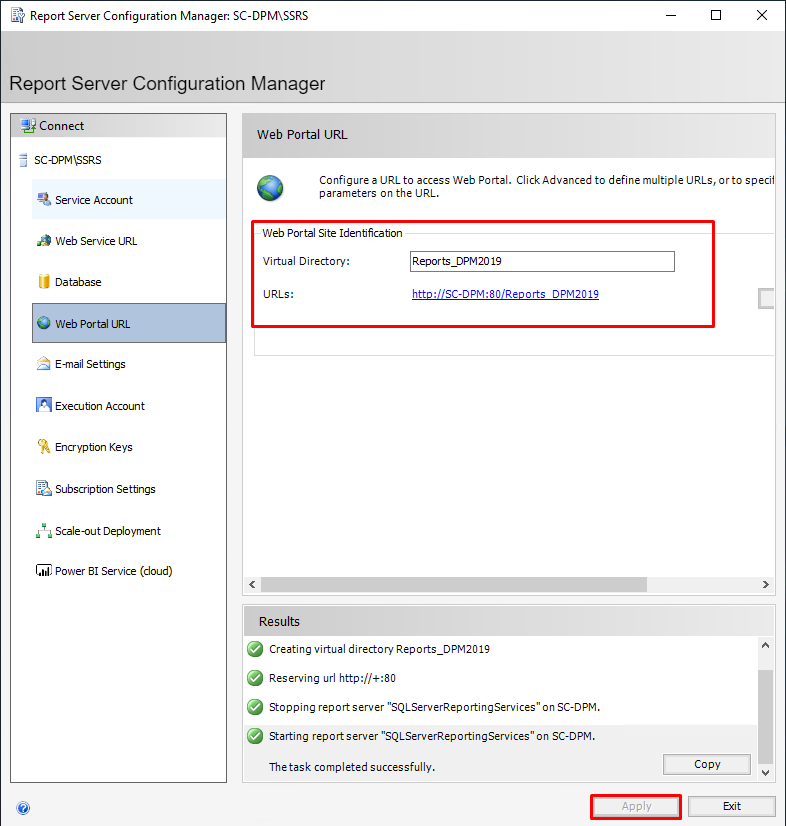Click the Results scrollbar down arrow

pyautogui.click(x=765, y=772)
